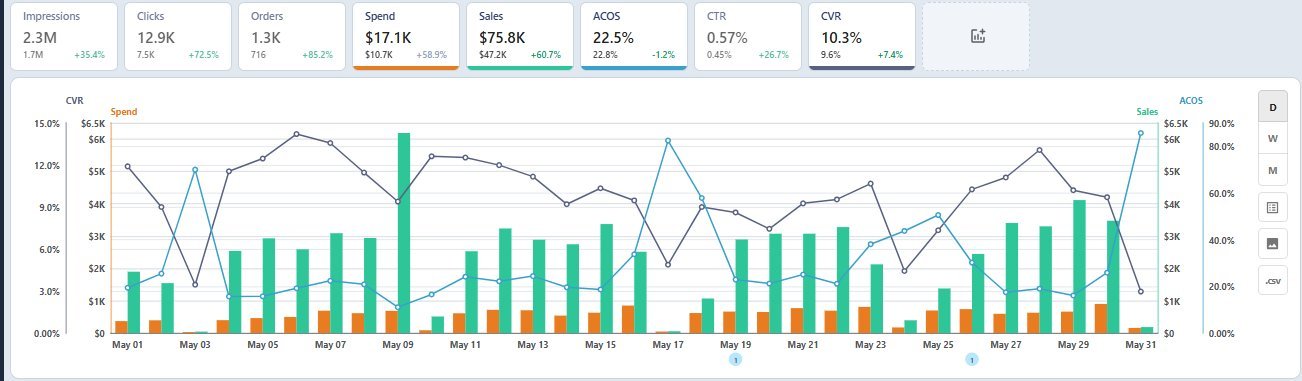
Task: Switch chart to monthly view (M)
Action: (1272, 170)
